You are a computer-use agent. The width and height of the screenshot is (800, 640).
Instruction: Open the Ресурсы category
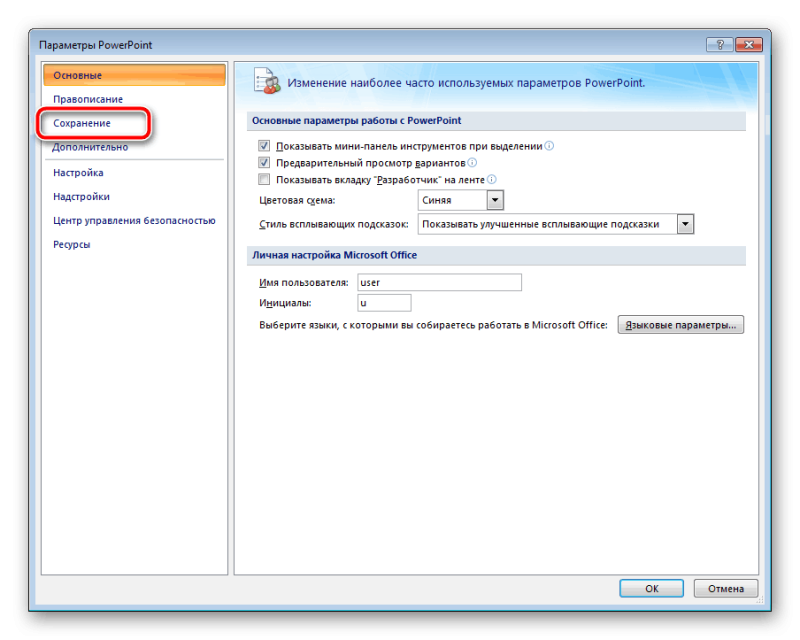[x=71, y=244]
